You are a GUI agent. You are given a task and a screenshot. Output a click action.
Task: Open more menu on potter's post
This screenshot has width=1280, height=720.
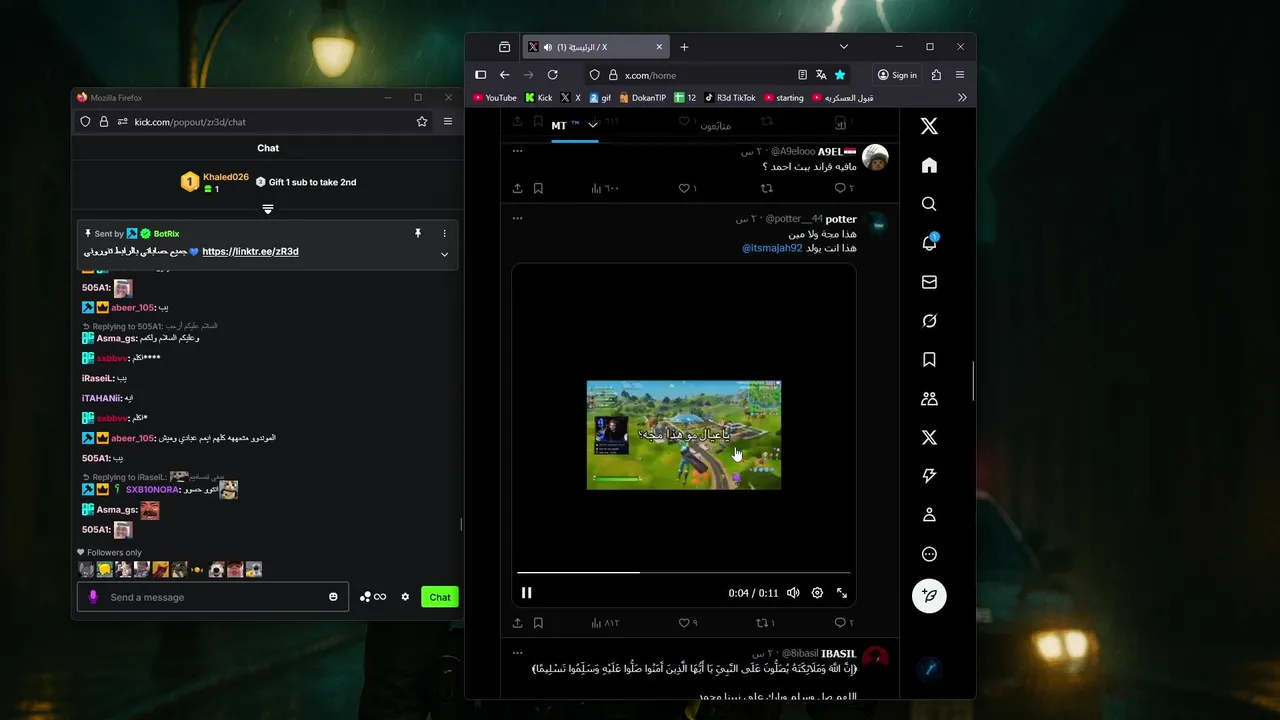coord(517,217)
